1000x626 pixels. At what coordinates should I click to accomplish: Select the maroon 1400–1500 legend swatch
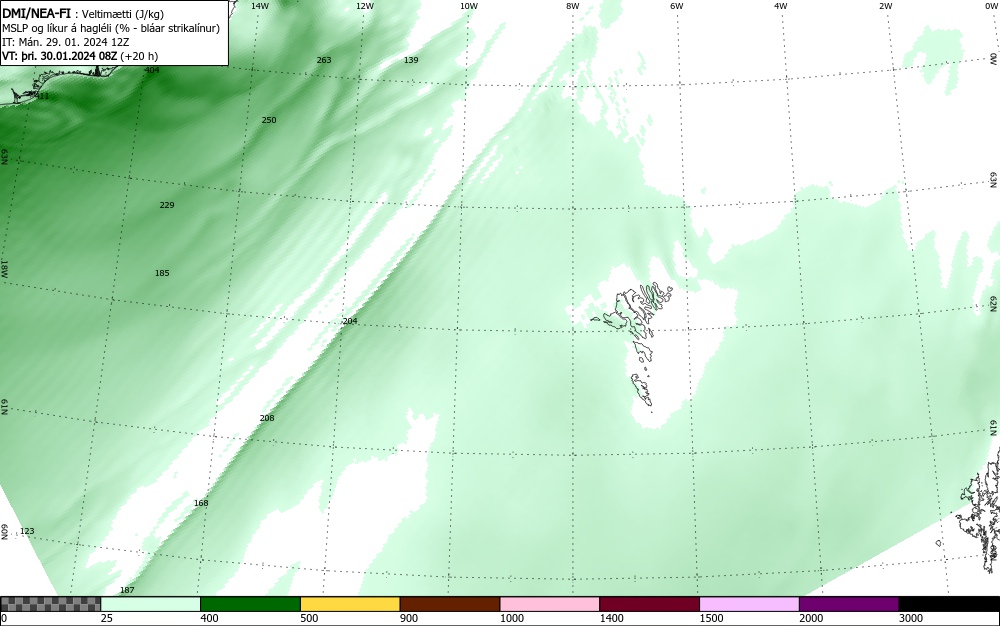tap(649, 604)
